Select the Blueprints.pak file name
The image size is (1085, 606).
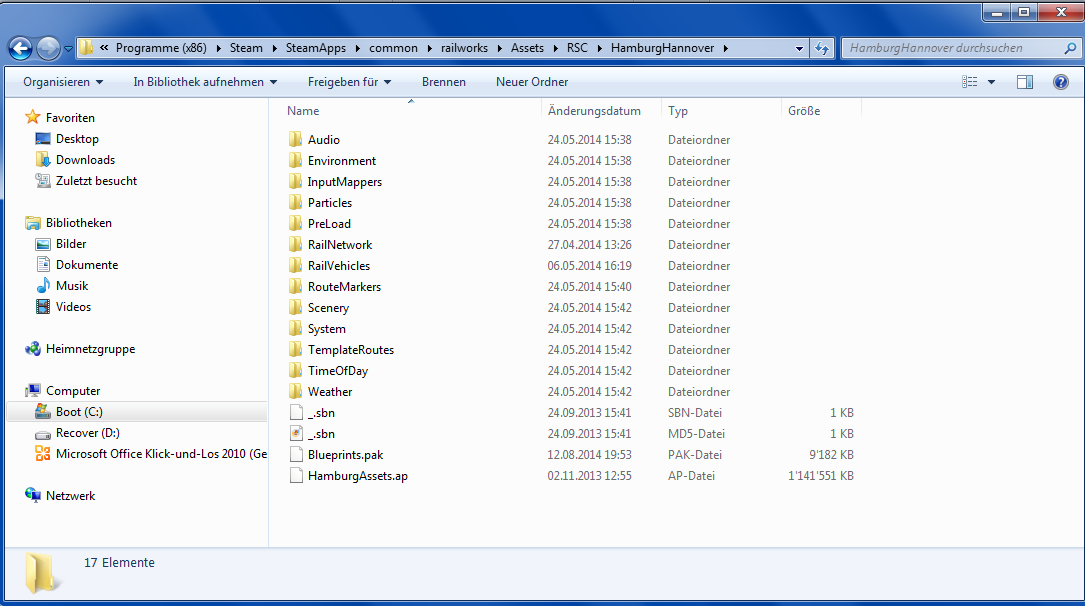(x=345, y=454)
